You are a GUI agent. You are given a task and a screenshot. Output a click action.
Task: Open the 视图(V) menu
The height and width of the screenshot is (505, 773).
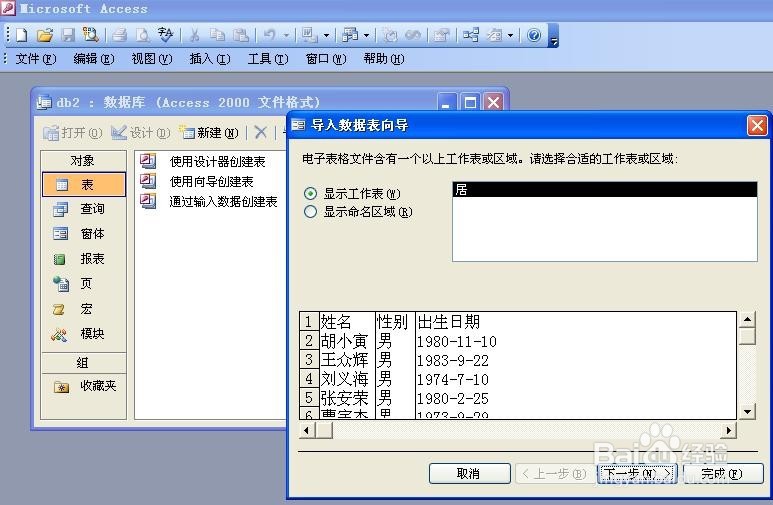152,59
